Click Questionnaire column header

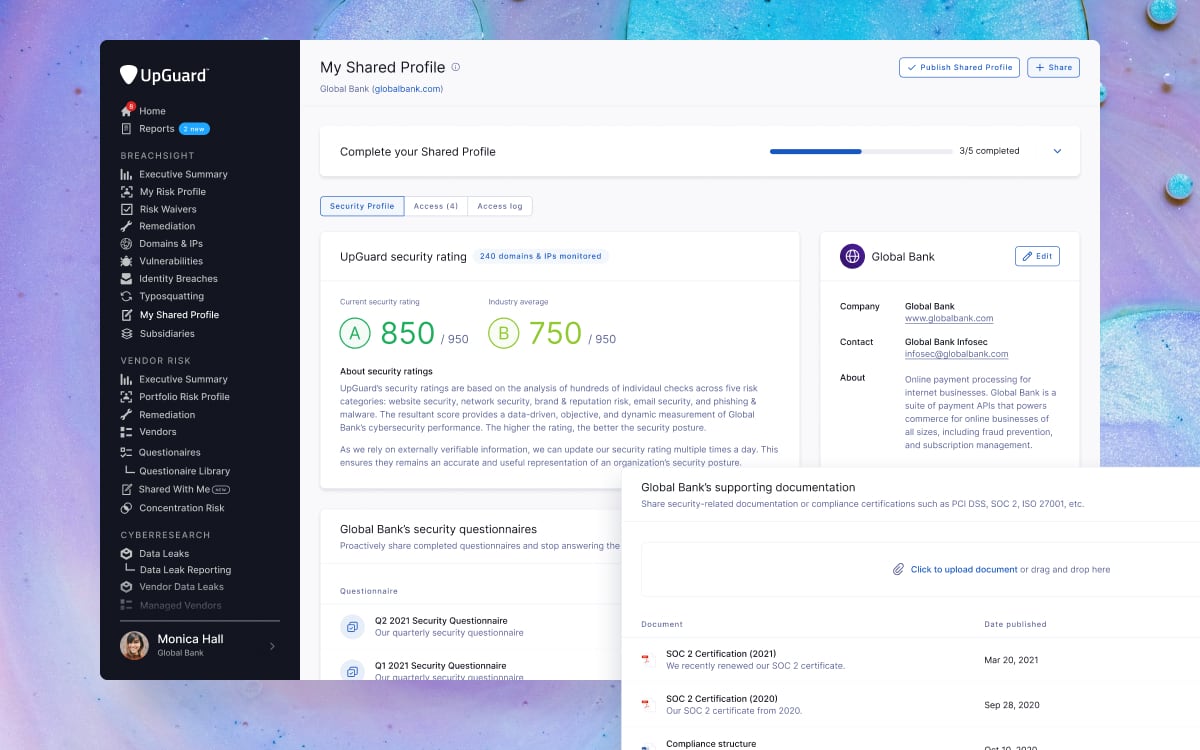[x=369, y=590]
